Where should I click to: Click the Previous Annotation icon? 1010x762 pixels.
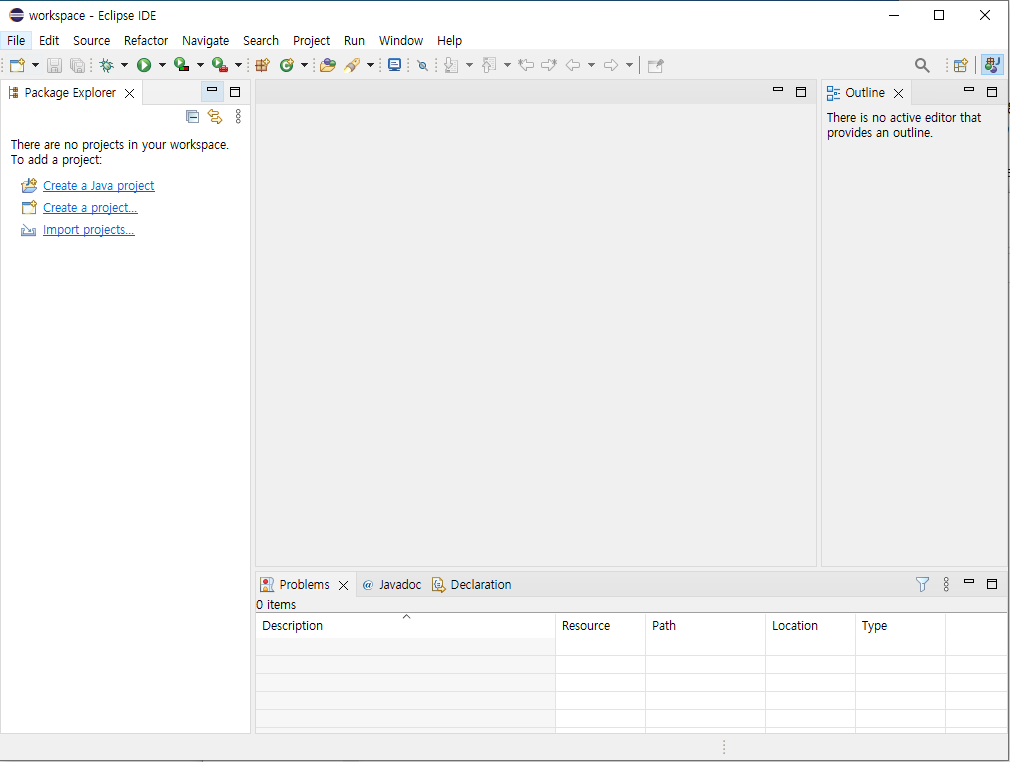[x=489, y=65]
